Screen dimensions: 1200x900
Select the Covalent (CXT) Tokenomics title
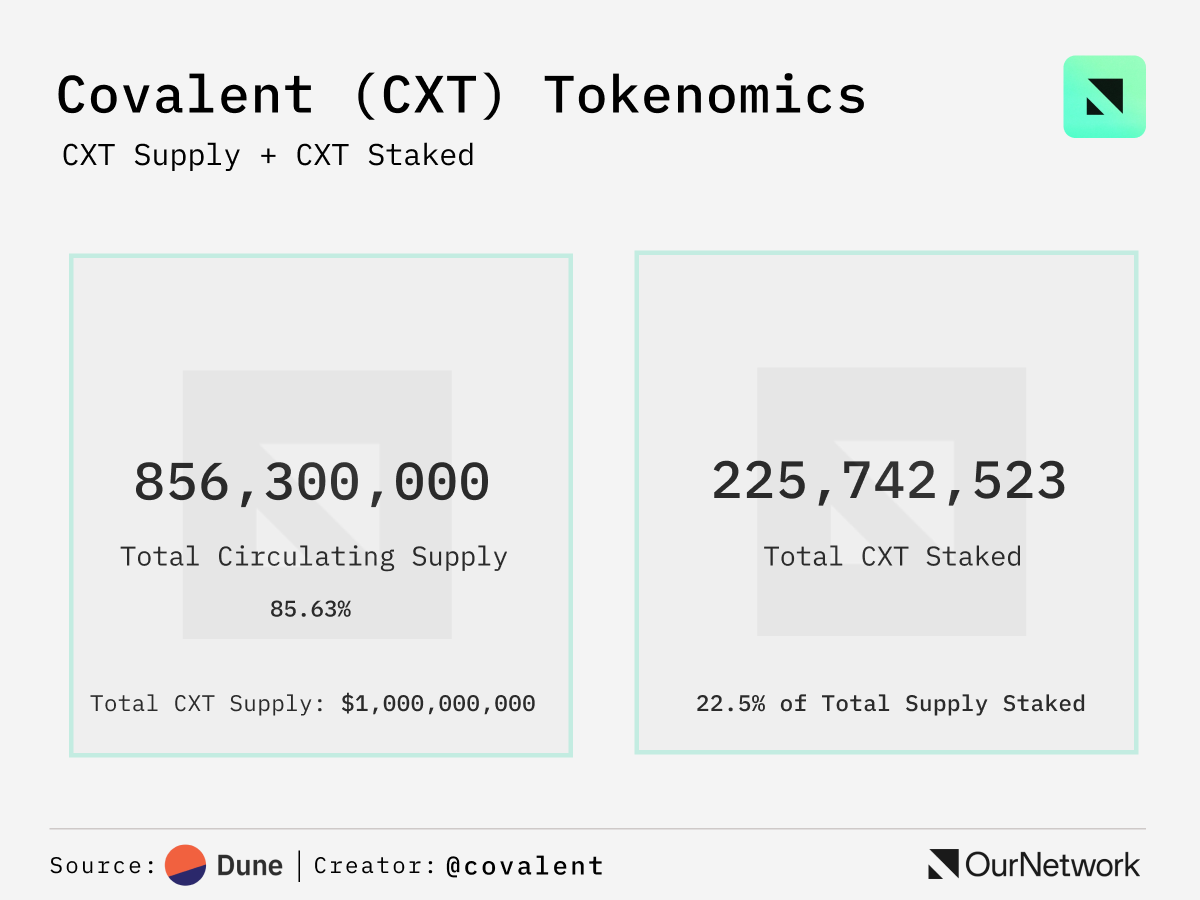click(x=461, y=96)
